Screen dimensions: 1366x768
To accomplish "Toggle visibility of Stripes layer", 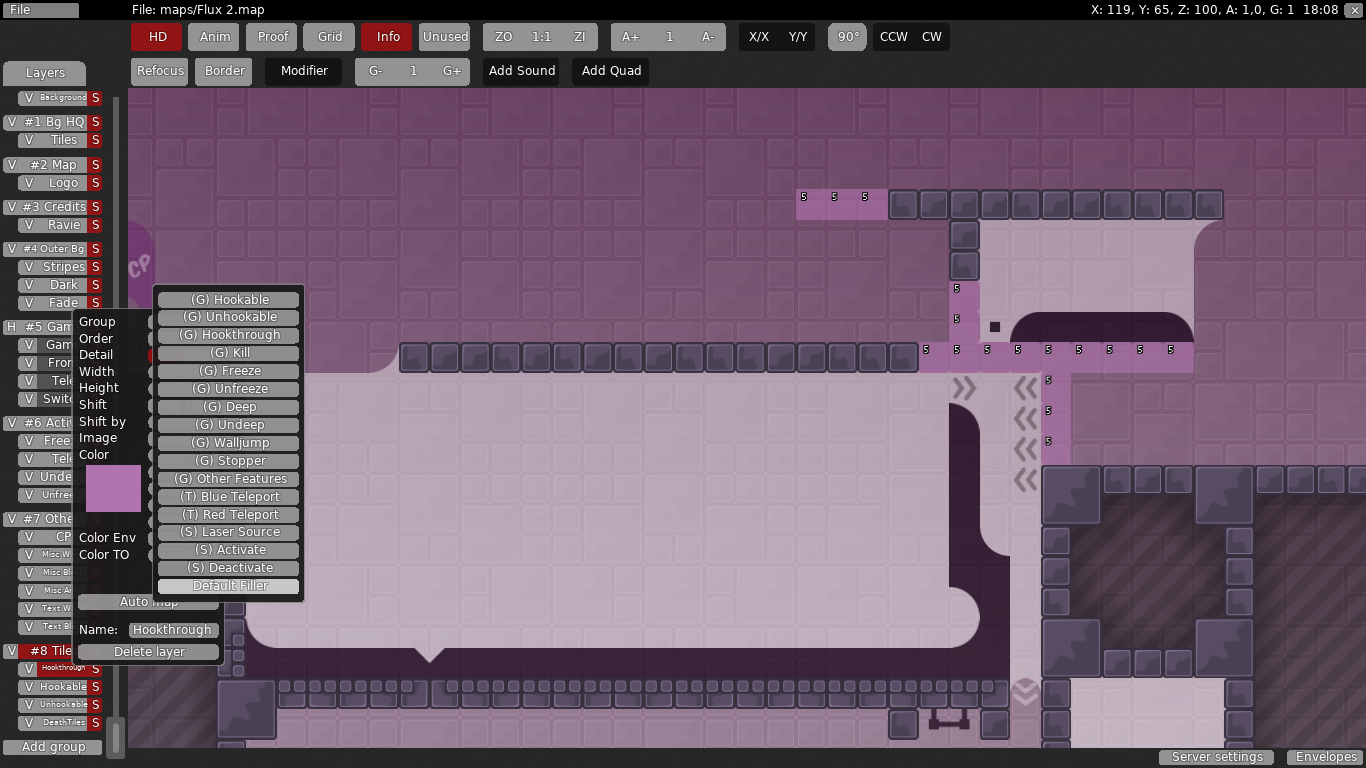I will [29, 267].
